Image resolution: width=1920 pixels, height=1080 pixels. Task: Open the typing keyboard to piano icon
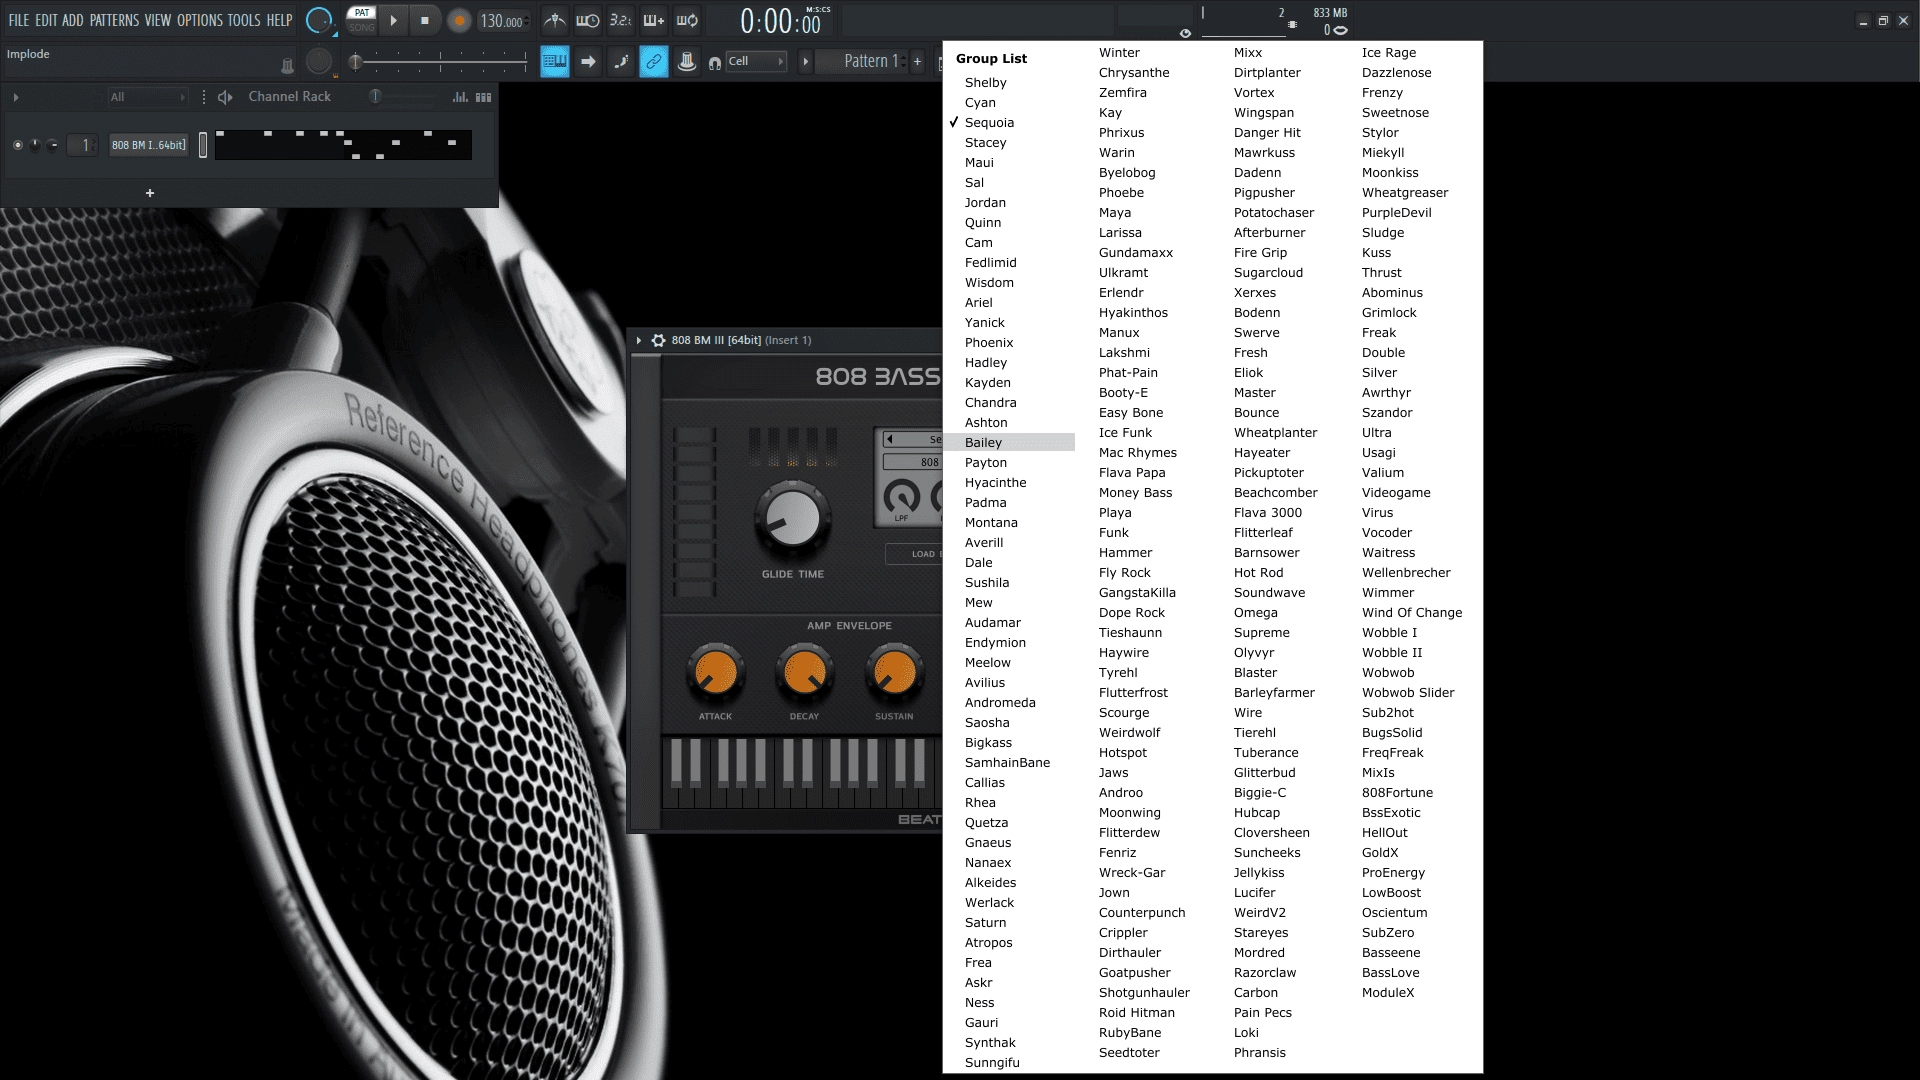coord(554,62)
